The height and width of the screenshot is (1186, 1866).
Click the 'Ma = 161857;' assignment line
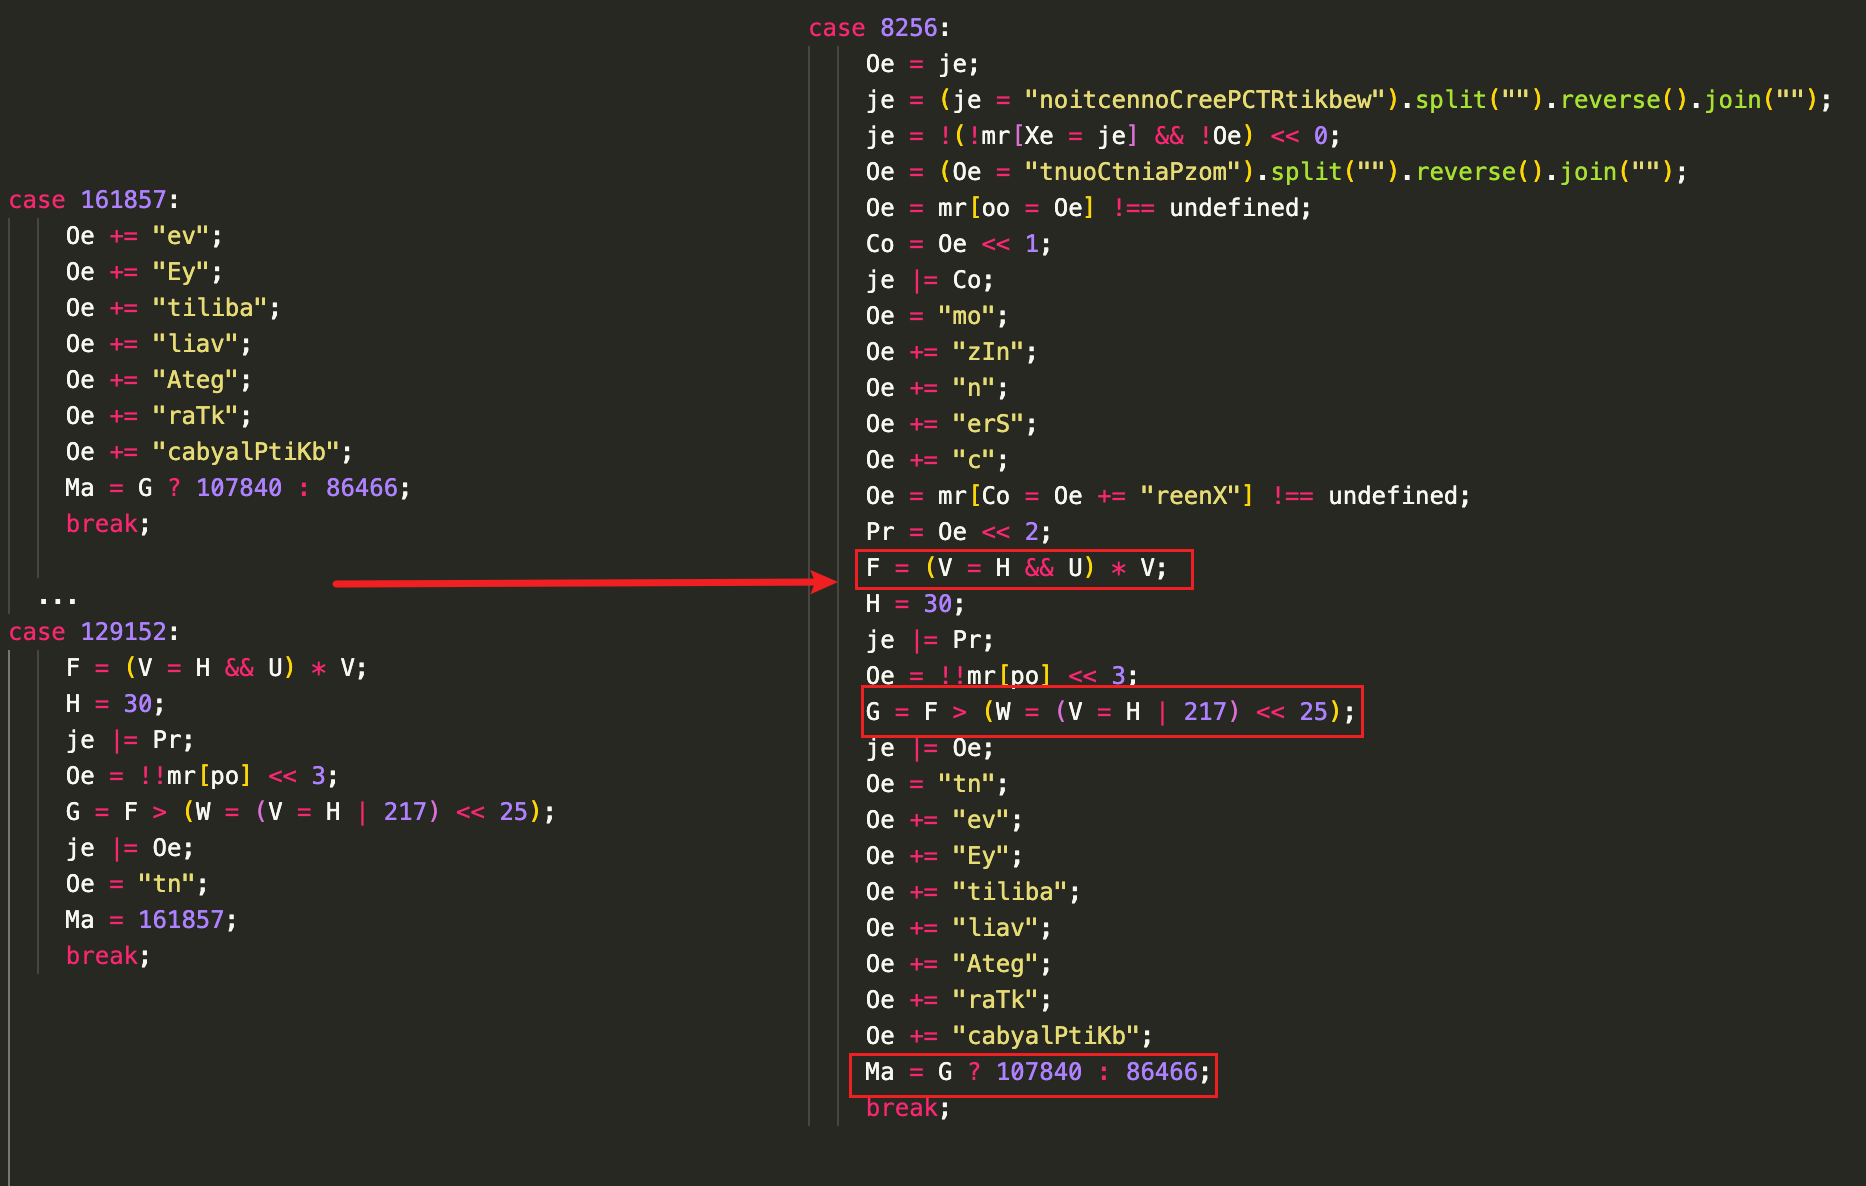pos(151,920)
